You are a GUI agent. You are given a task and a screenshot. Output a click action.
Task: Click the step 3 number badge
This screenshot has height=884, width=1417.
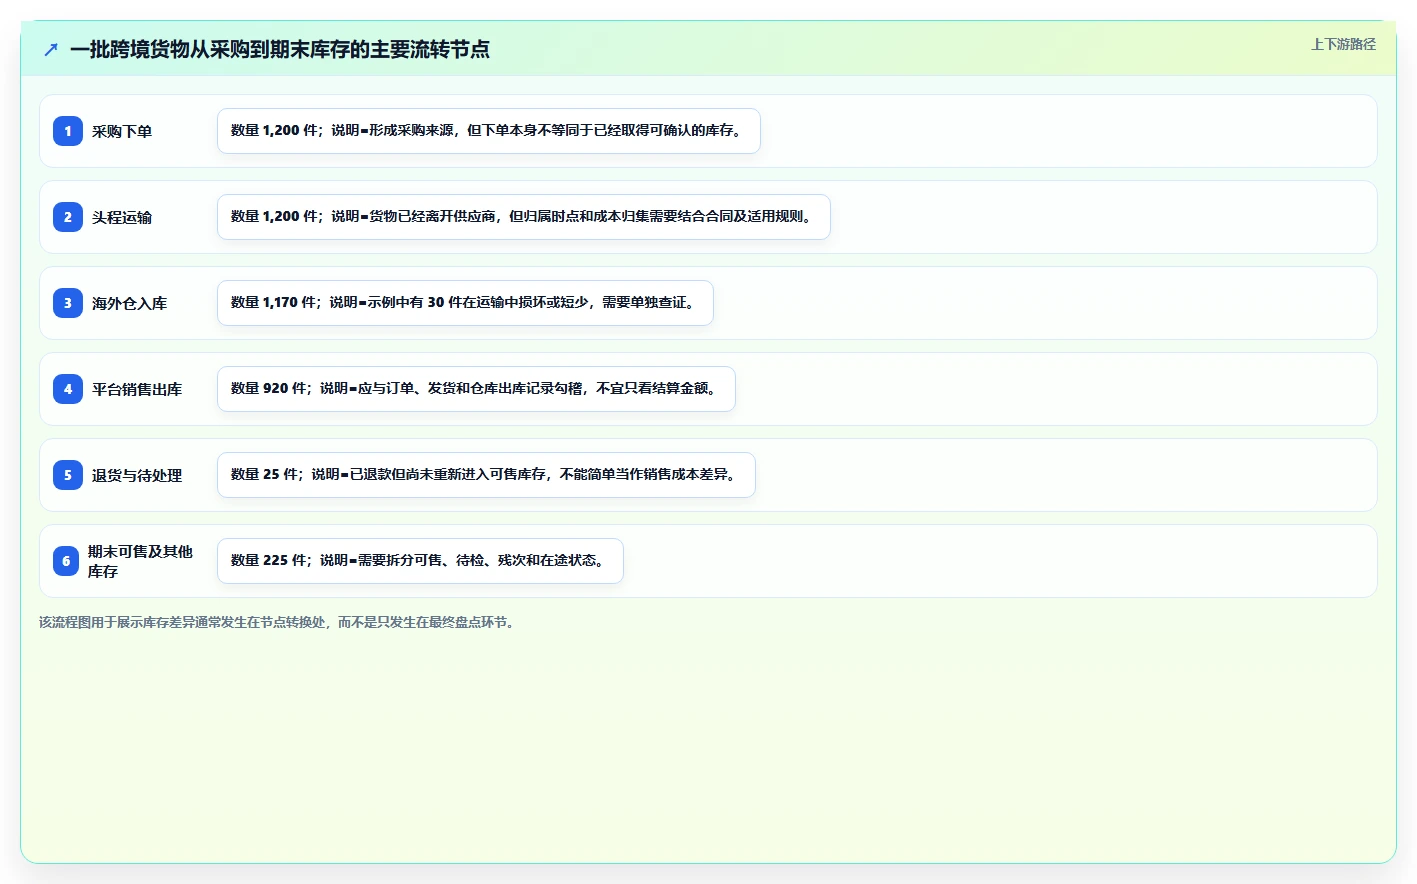coord(68,303)
